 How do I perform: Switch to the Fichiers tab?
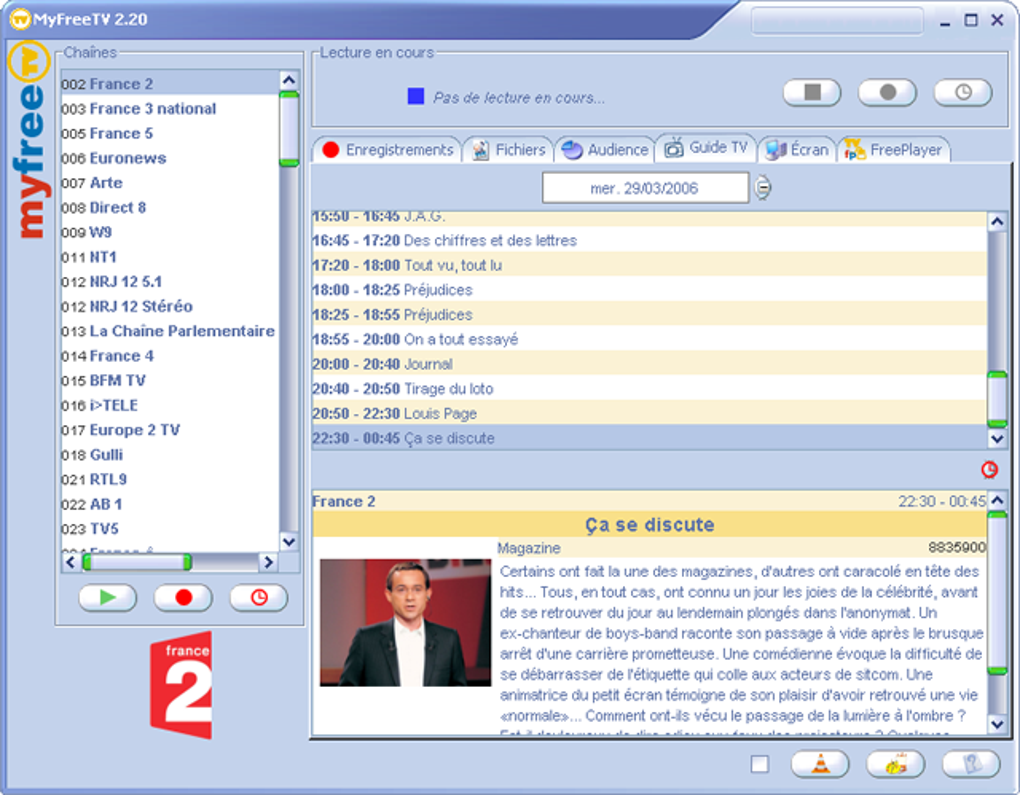click(x=509, y=150)
